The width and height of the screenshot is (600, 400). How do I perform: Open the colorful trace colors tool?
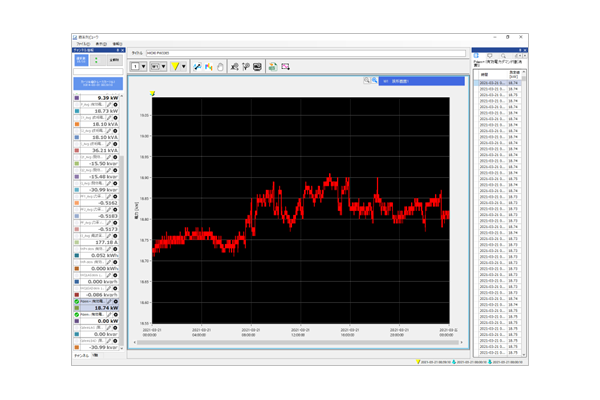point(209,67)
